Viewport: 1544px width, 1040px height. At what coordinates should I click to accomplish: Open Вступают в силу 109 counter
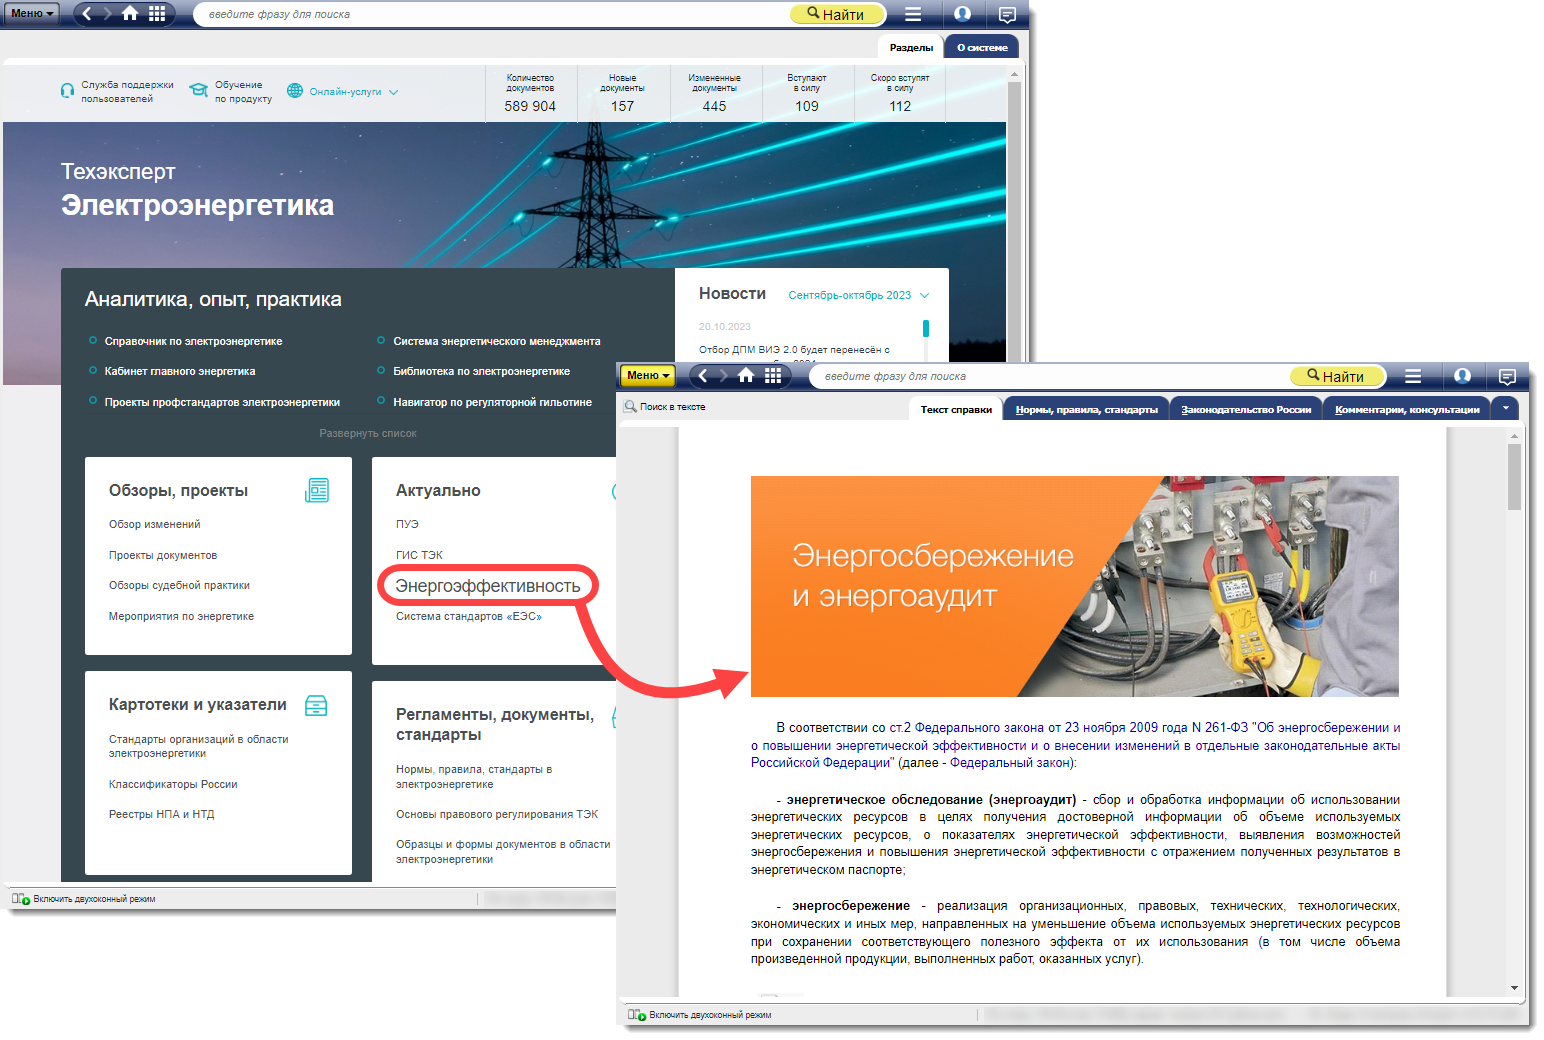(807, 93)
